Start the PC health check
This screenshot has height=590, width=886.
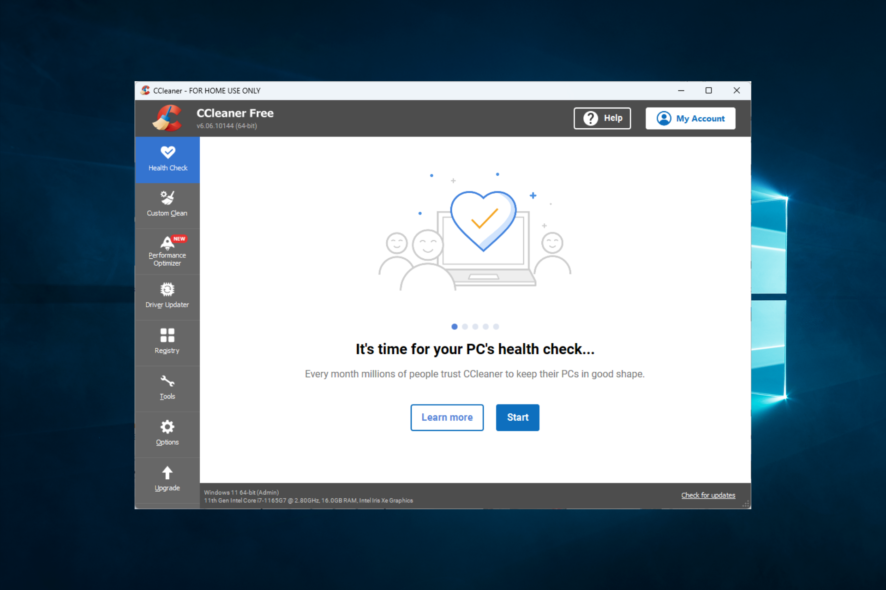pos(518,417)
